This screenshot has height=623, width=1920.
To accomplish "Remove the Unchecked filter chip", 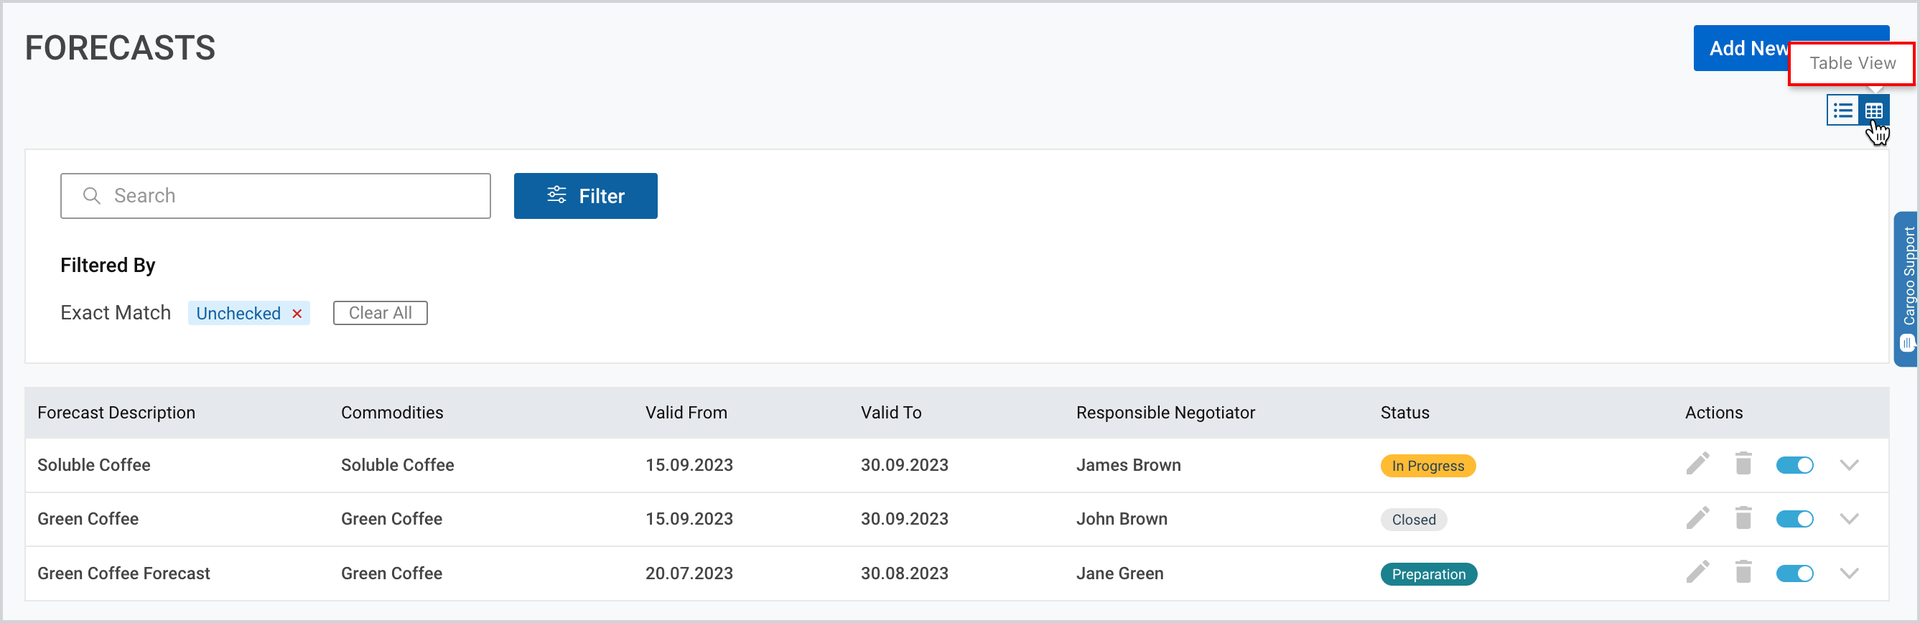I will tap(297, 314).
